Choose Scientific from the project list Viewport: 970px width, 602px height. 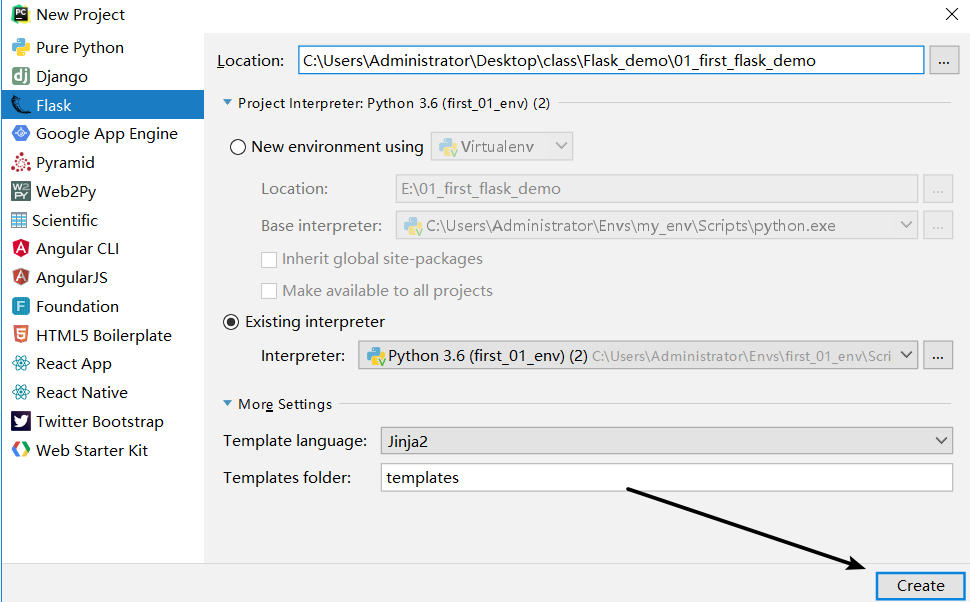65,220
